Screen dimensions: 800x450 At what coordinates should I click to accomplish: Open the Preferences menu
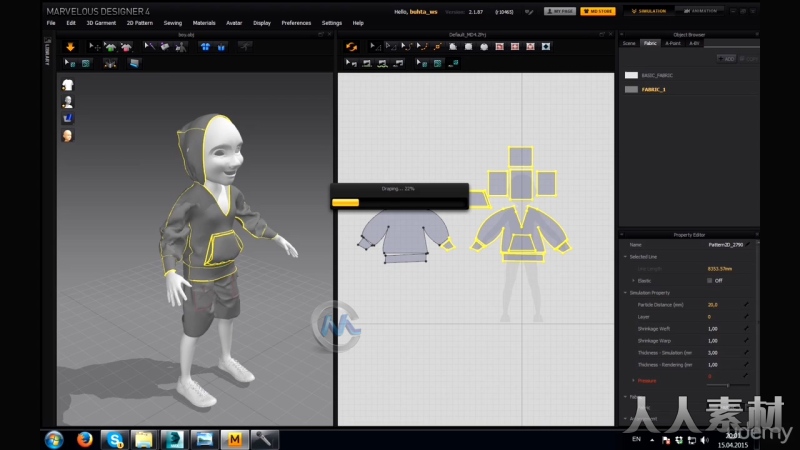pyautogui.click(x=296, y=23)
